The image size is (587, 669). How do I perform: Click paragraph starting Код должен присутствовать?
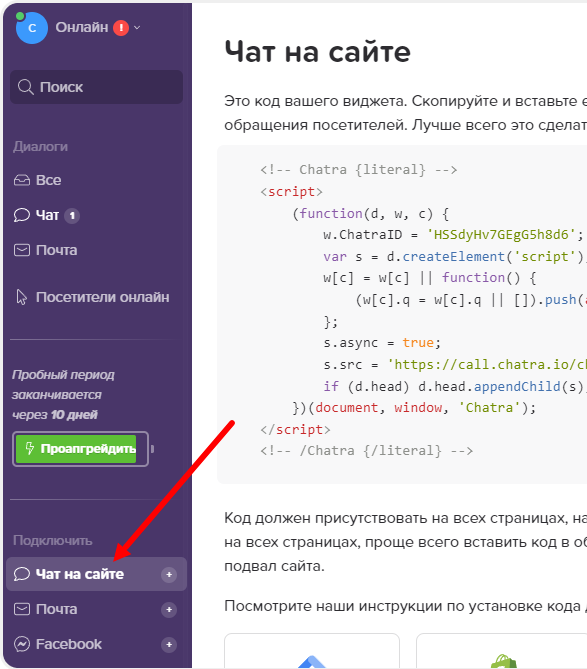(x=405, y=542)
